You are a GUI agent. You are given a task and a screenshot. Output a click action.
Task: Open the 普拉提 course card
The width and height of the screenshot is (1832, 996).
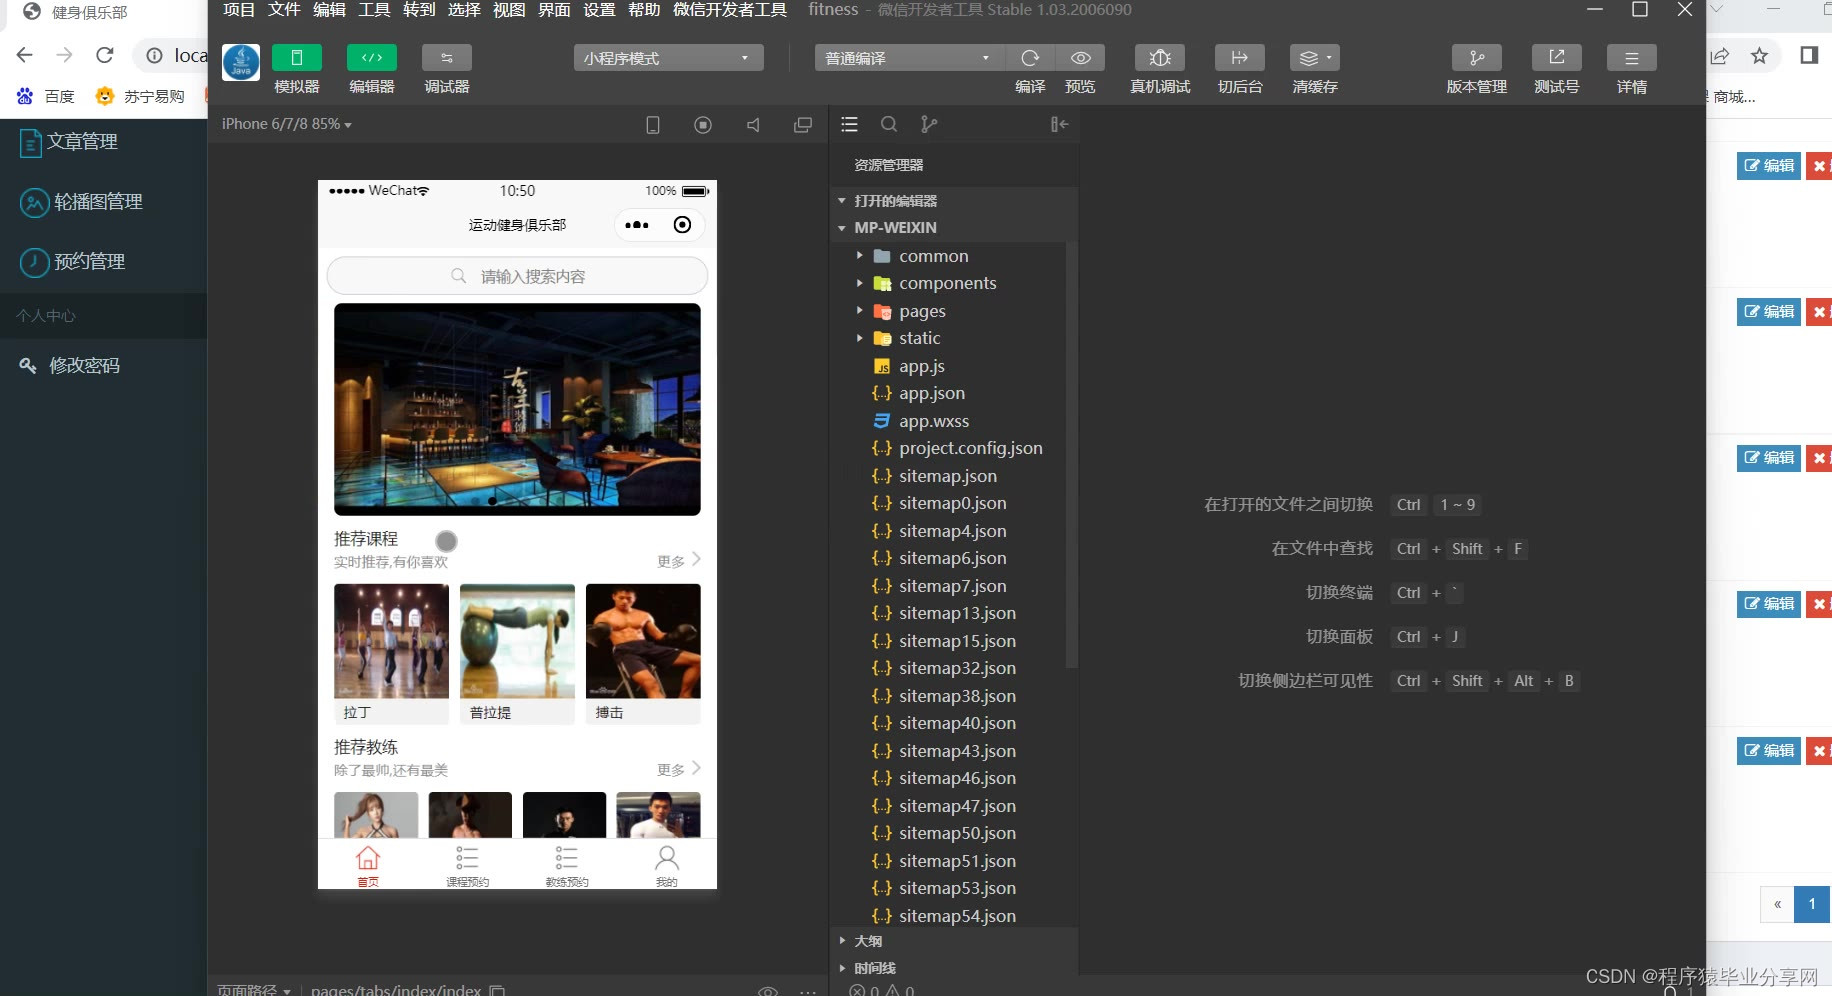(x=517, y=654)
